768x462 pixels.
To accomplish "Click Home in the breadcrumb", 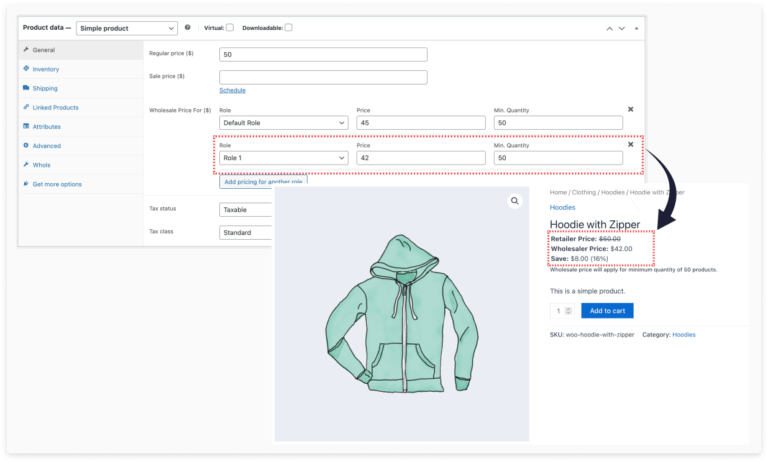I will [558, 192].
